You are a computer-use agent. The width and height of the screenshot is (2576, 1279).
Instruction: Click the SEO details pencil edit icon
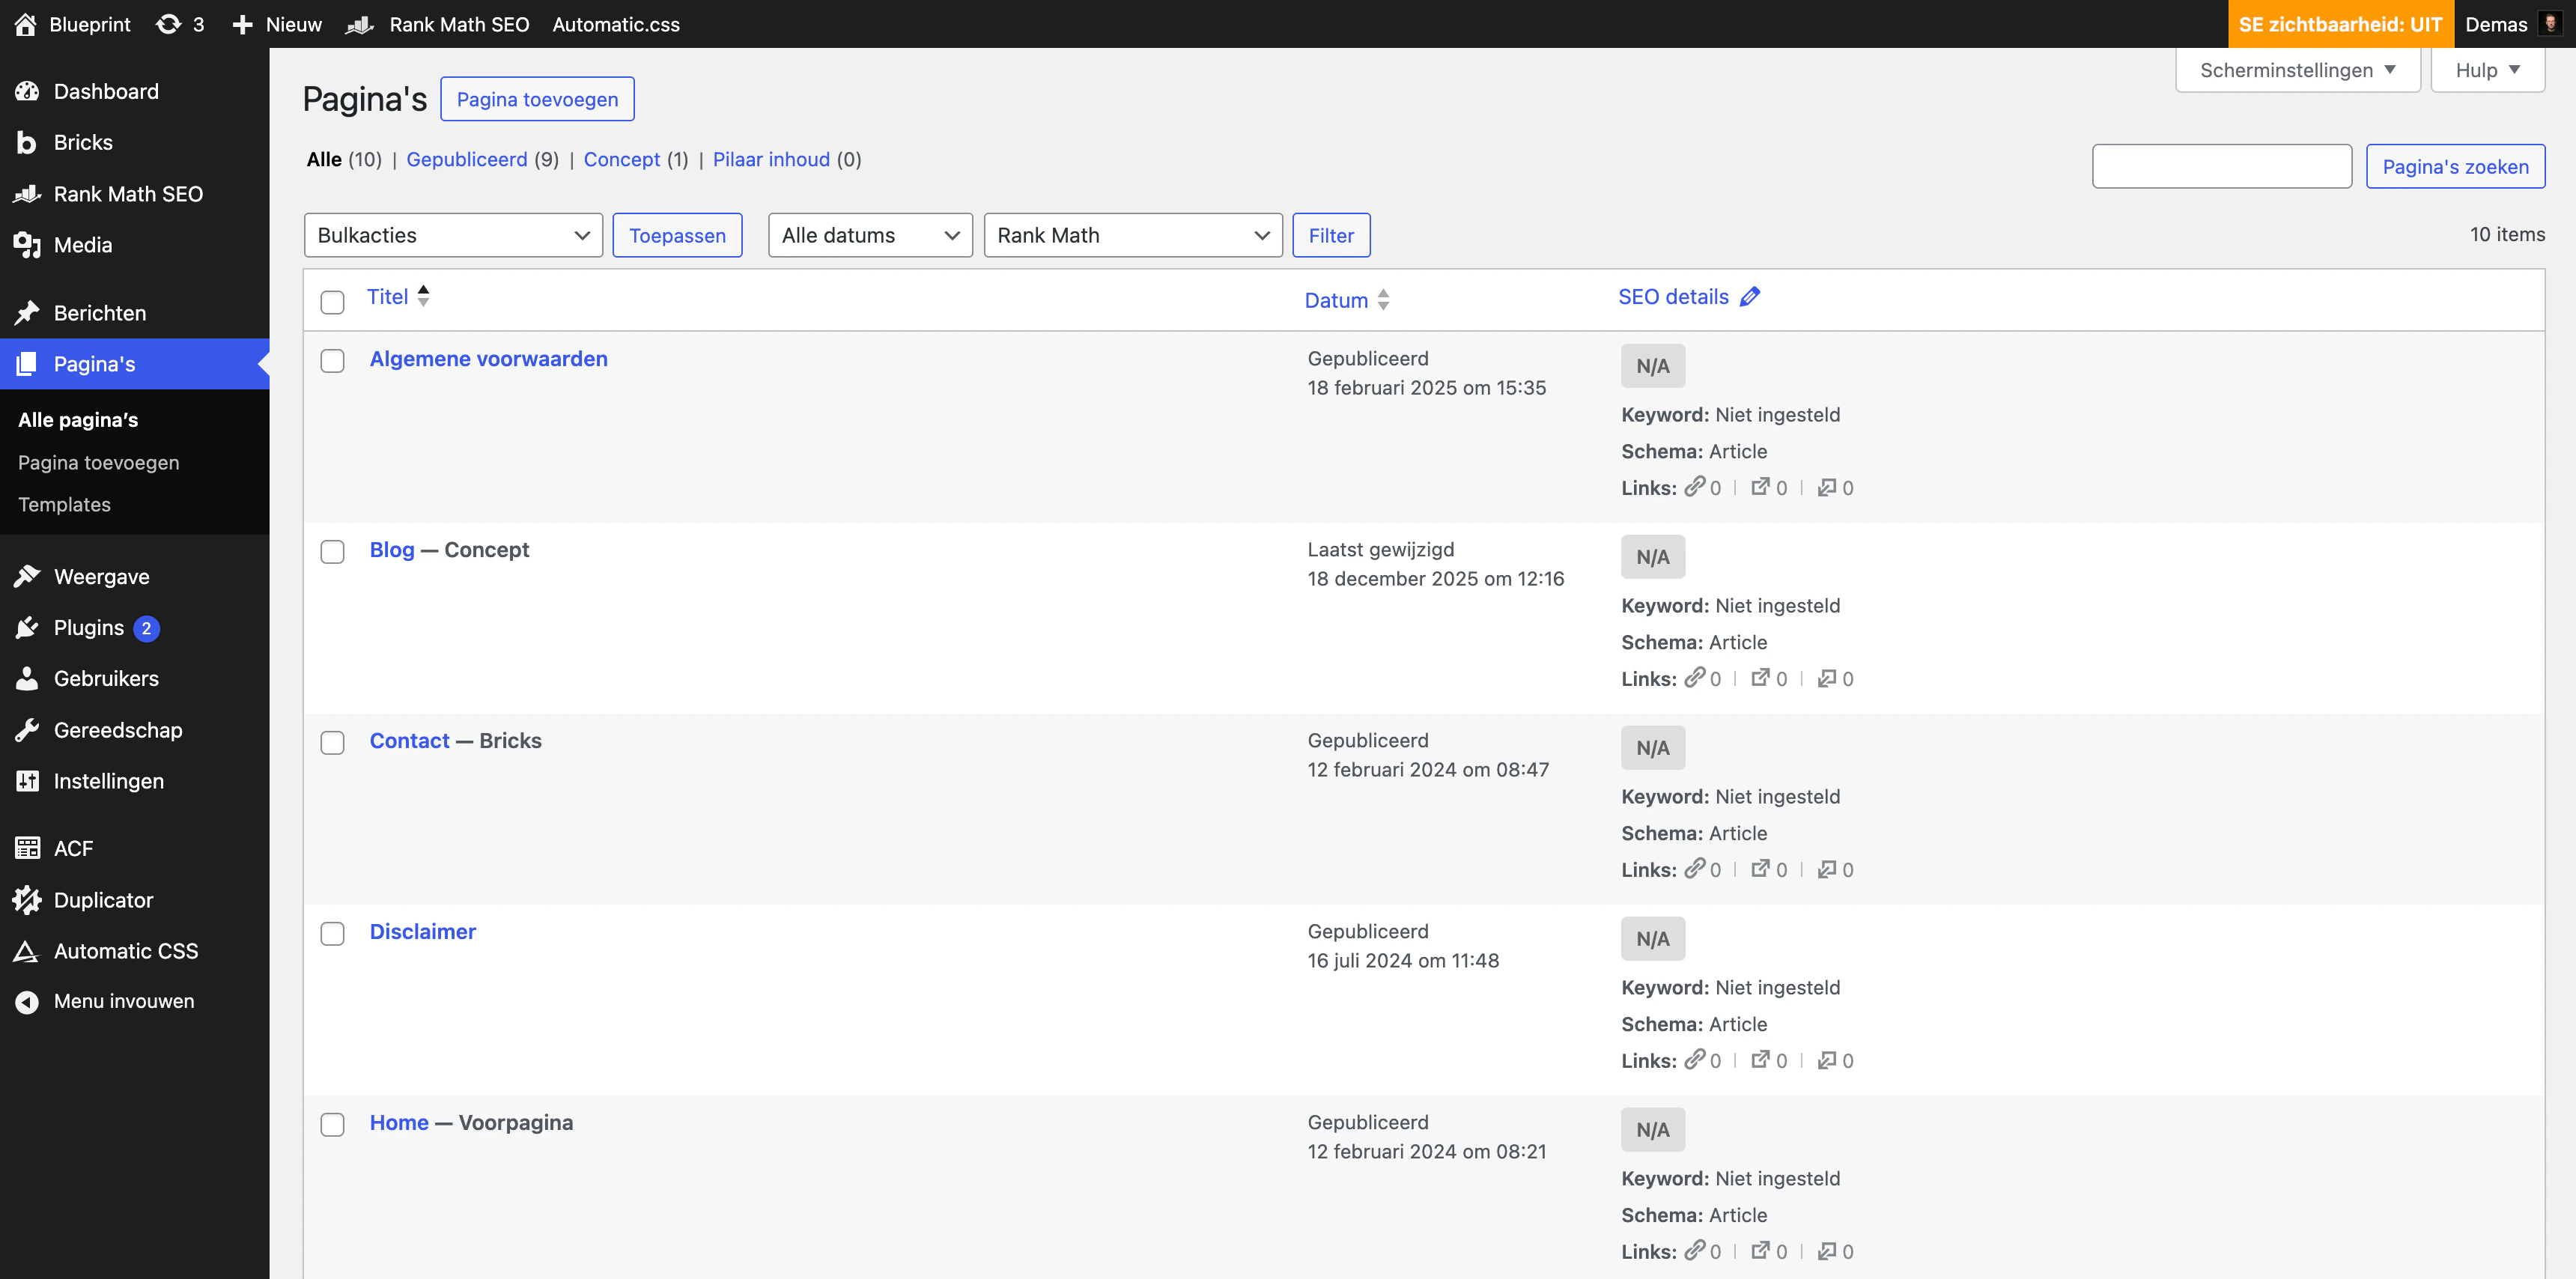(1749, 297)
